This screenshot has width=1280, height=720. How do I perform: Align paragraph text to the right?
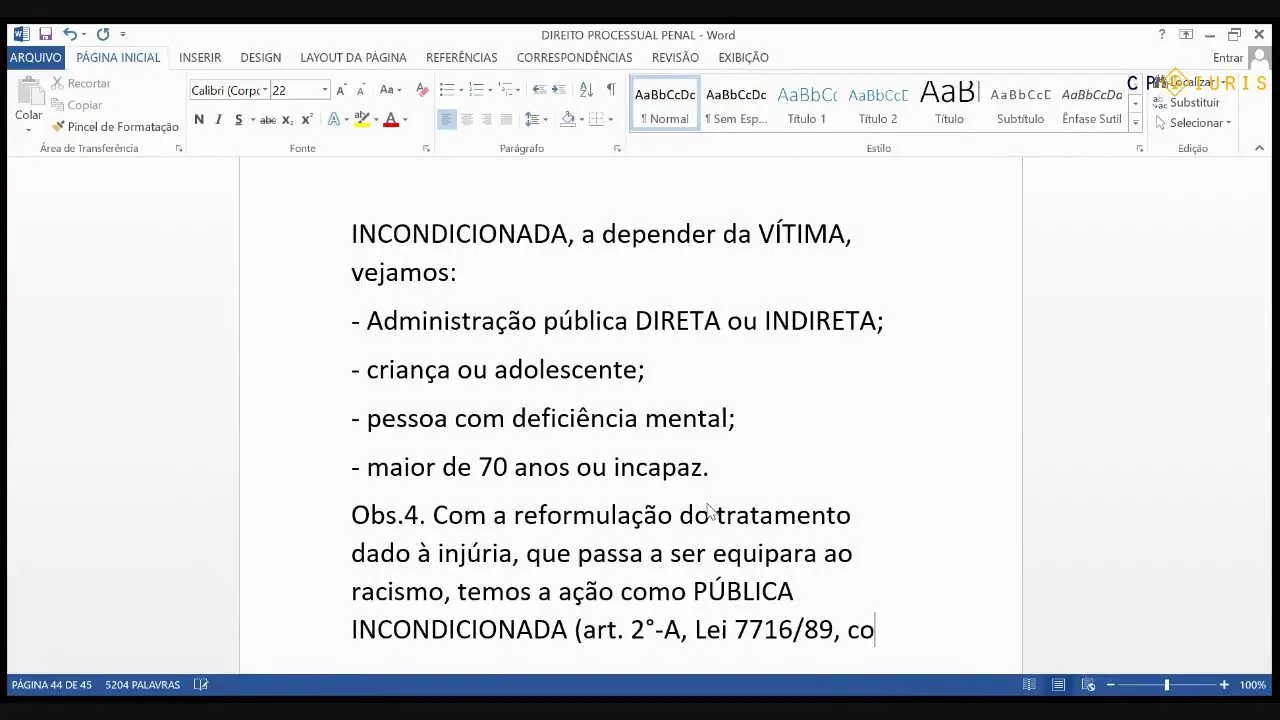point(486,120)
